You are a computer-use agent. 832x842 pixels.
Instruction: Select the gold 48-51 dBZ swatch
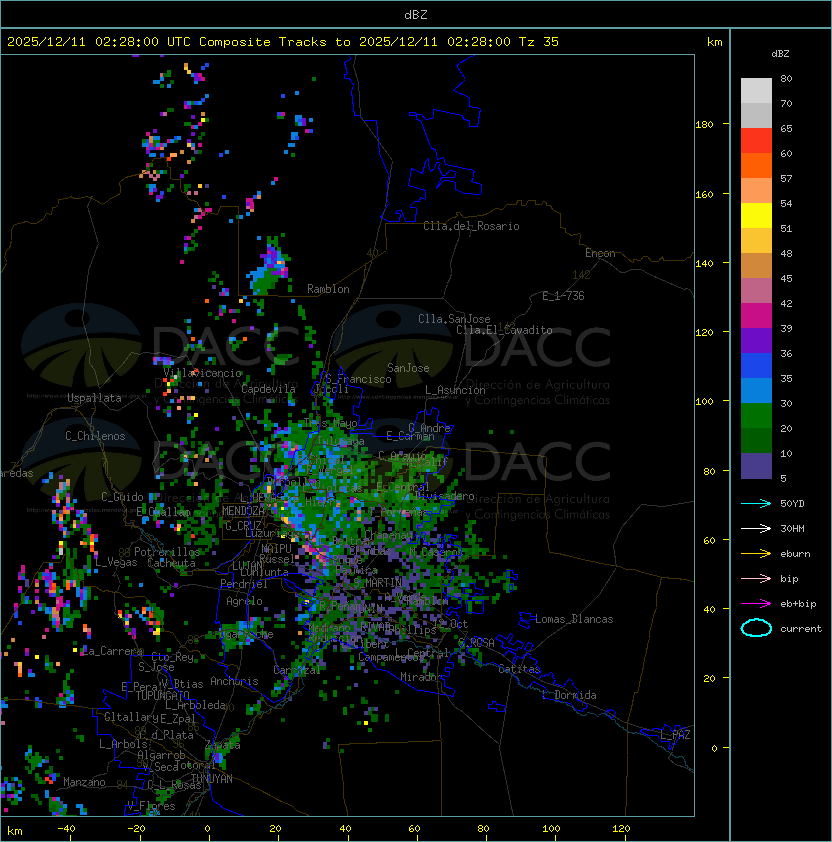point(756,241)
